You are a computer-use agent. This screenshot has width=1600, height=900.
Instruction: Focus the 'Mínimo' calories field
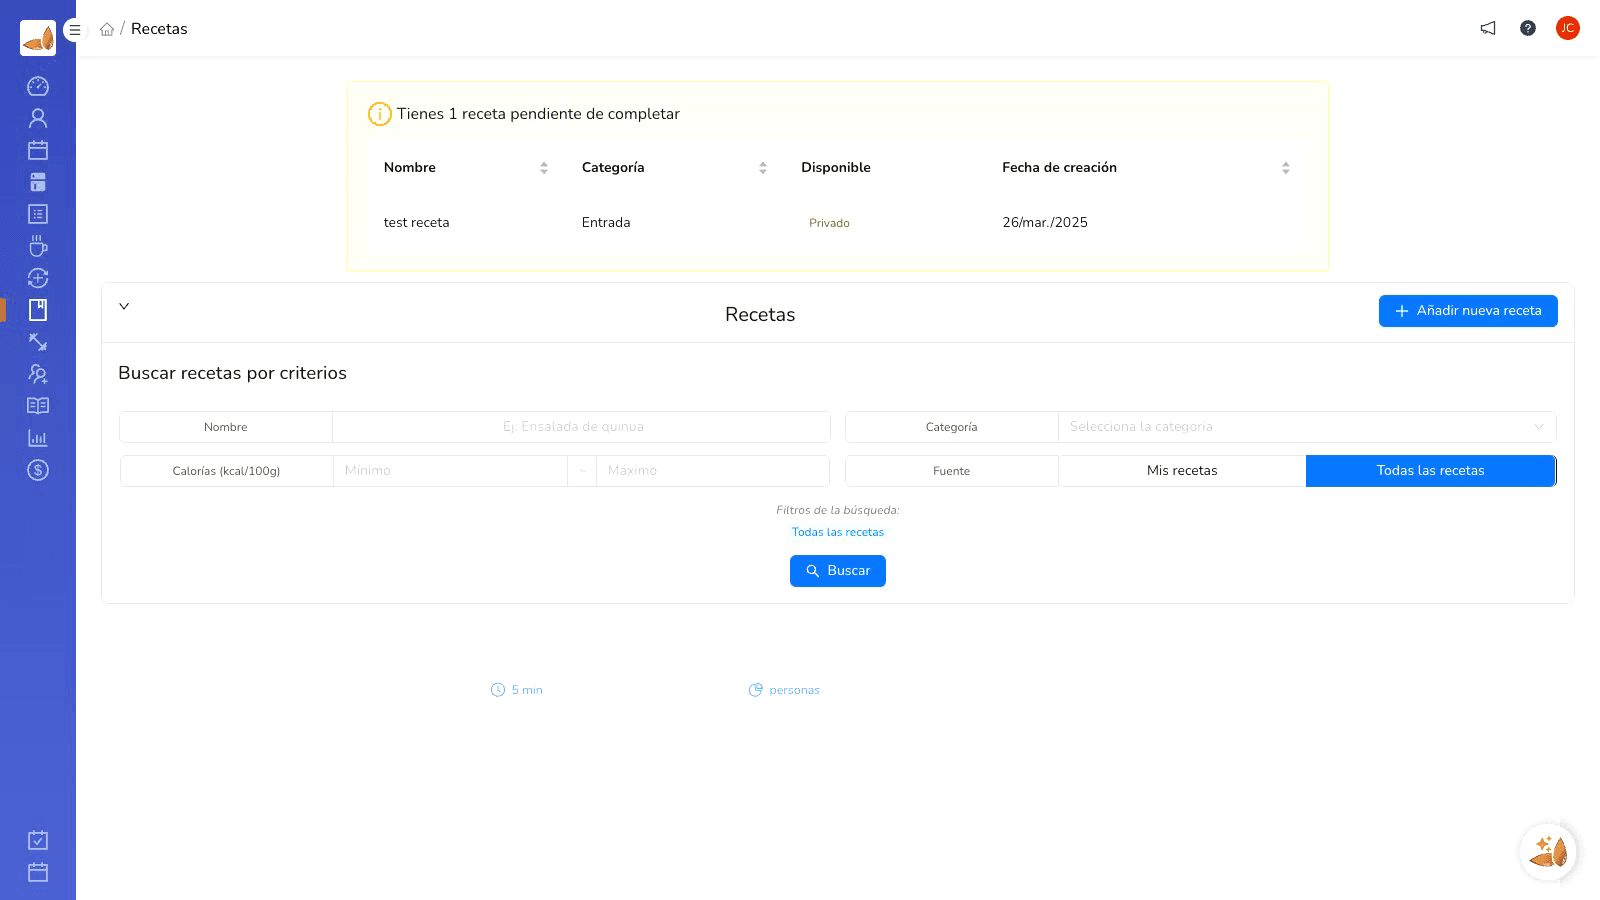click(x=451, y=471)
